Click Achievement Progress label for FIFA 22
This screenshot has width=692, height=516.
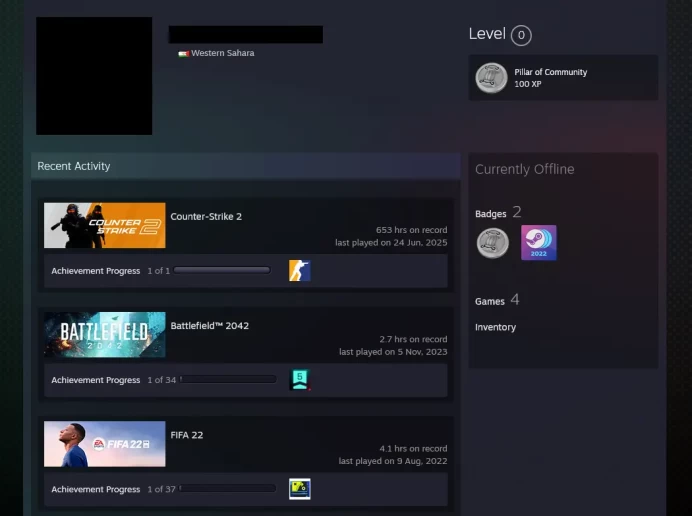pyautogui.click(x=95, y=489)
